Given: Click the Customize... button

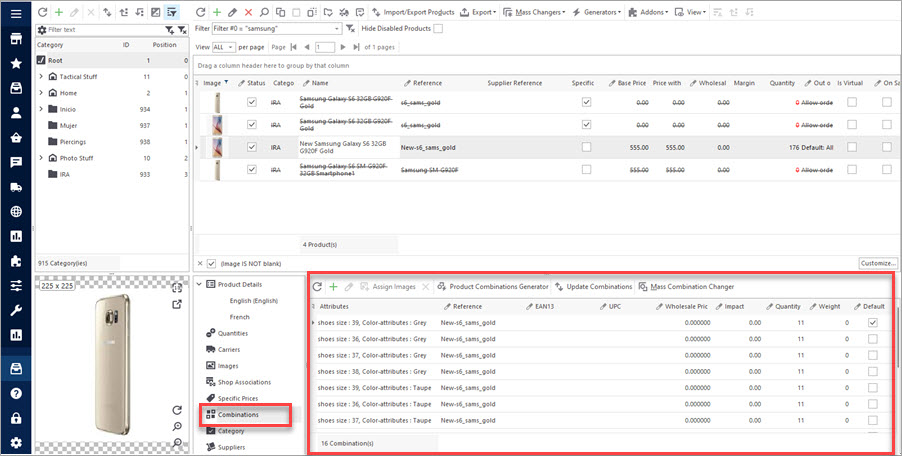Looking at the screenshot, I should pos(878,263).
